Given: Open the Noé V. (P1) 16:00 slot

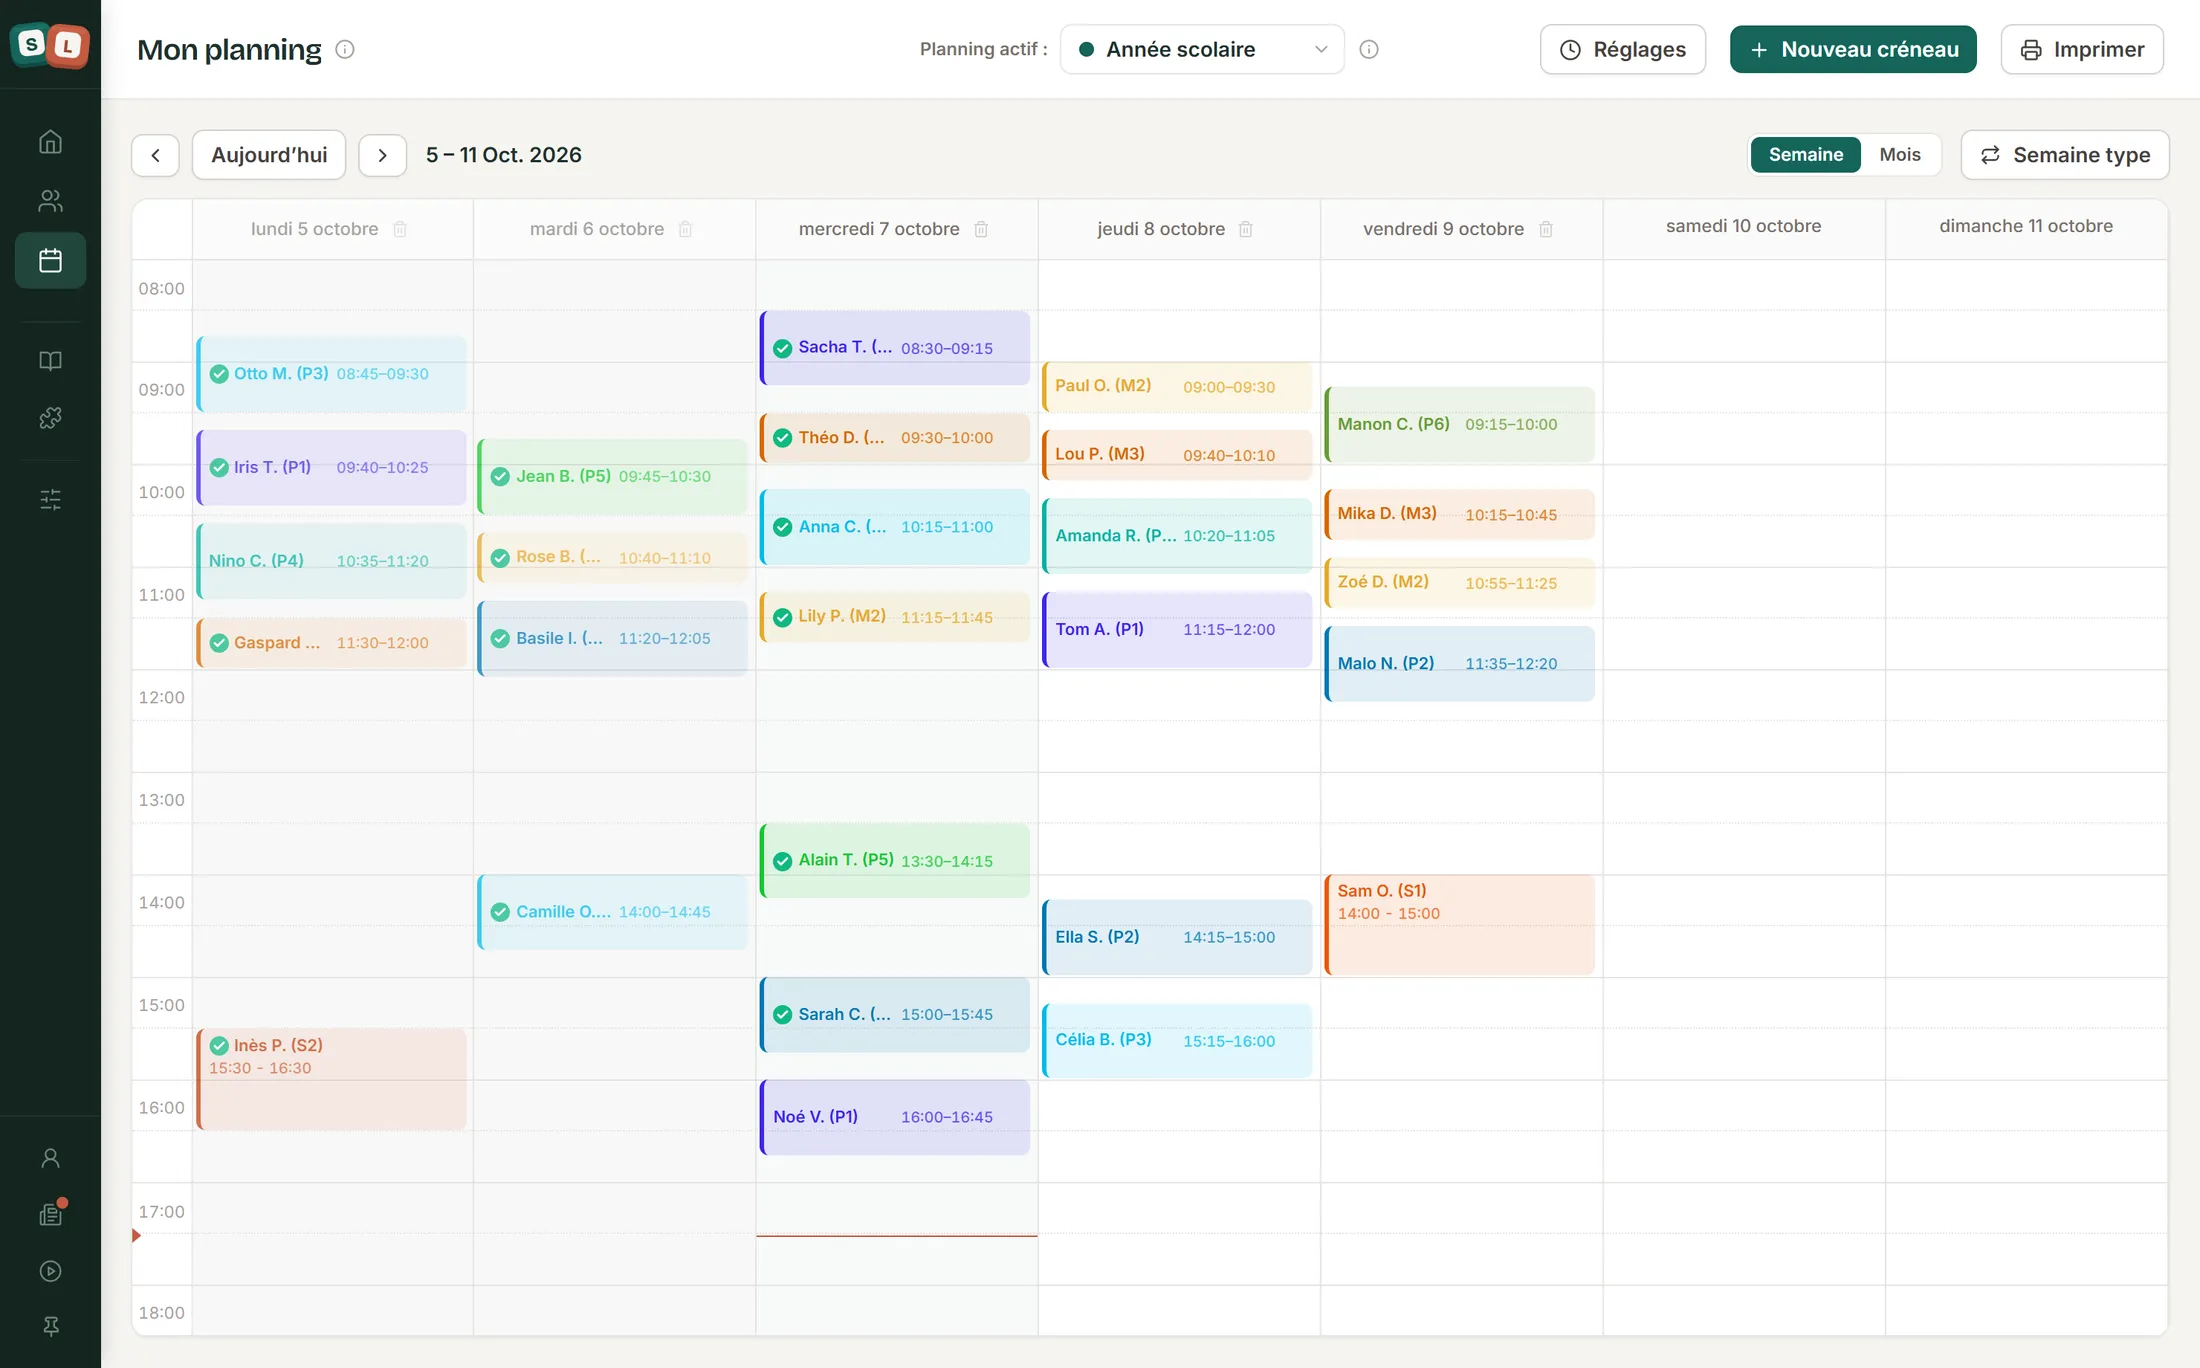Looking at the screenshot, I should click(x=894, y=1117).
